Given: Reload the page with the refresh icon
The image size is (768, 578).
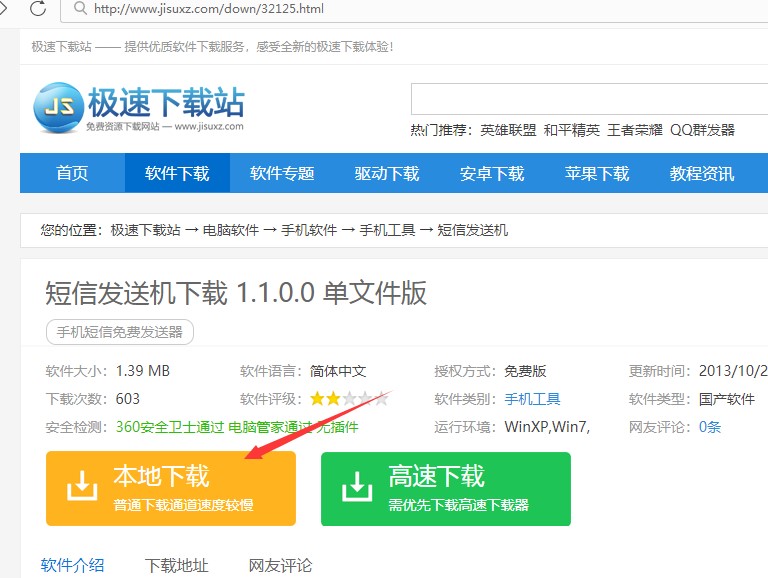Looking at the screenshot, I should pos(38,8).
